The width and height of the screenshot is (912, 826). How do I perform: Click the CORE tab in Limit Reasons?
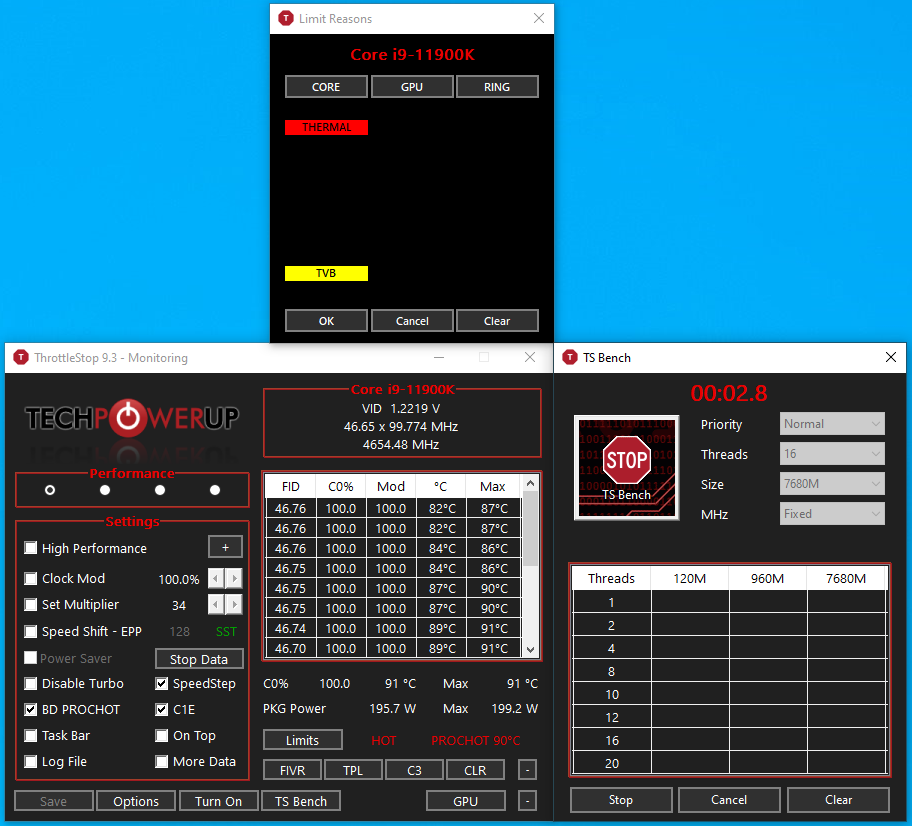[x=326, y=87]
